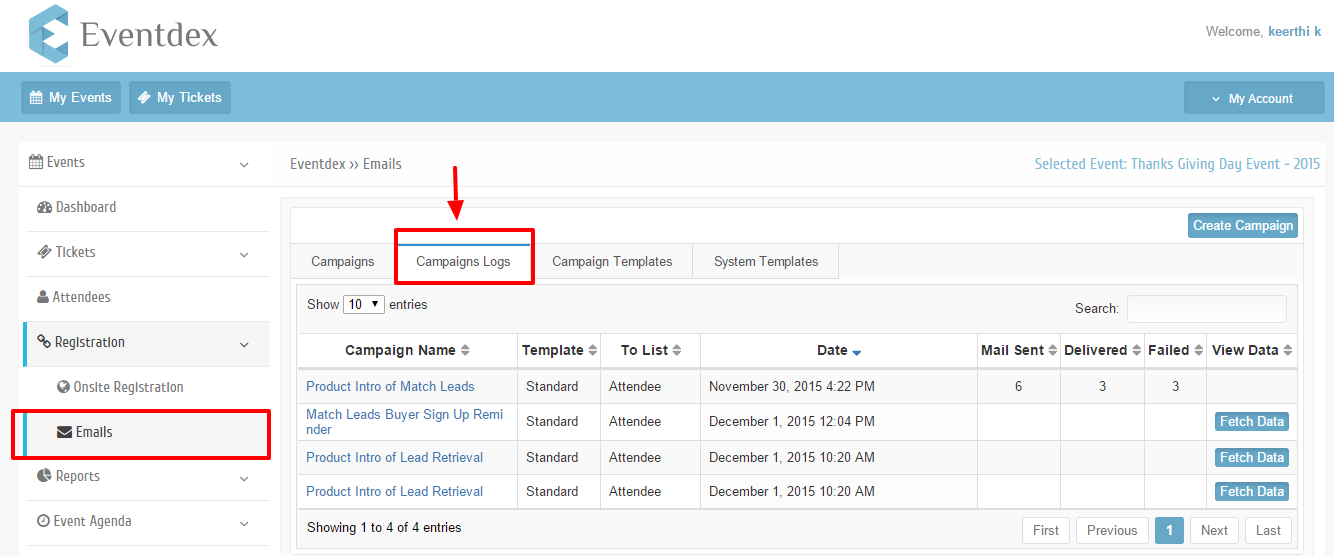
Task: Click the Eventdex logo icon
Action: [49, 35]
